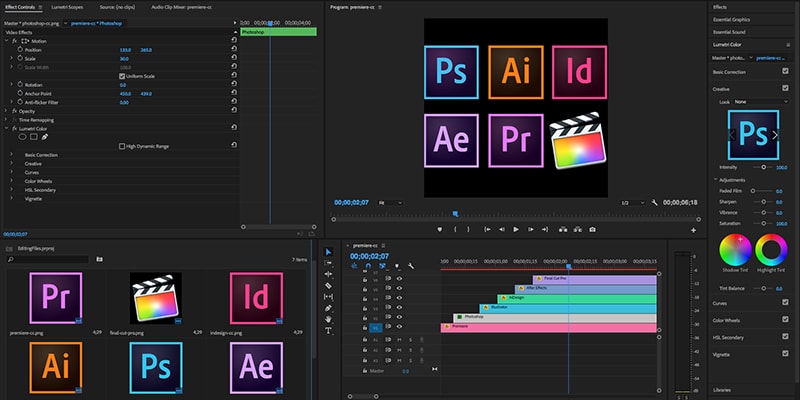Viewport: 800px width, 400px height.
Task: Select the Pen tool in tools panel
Action: [329, 308]
